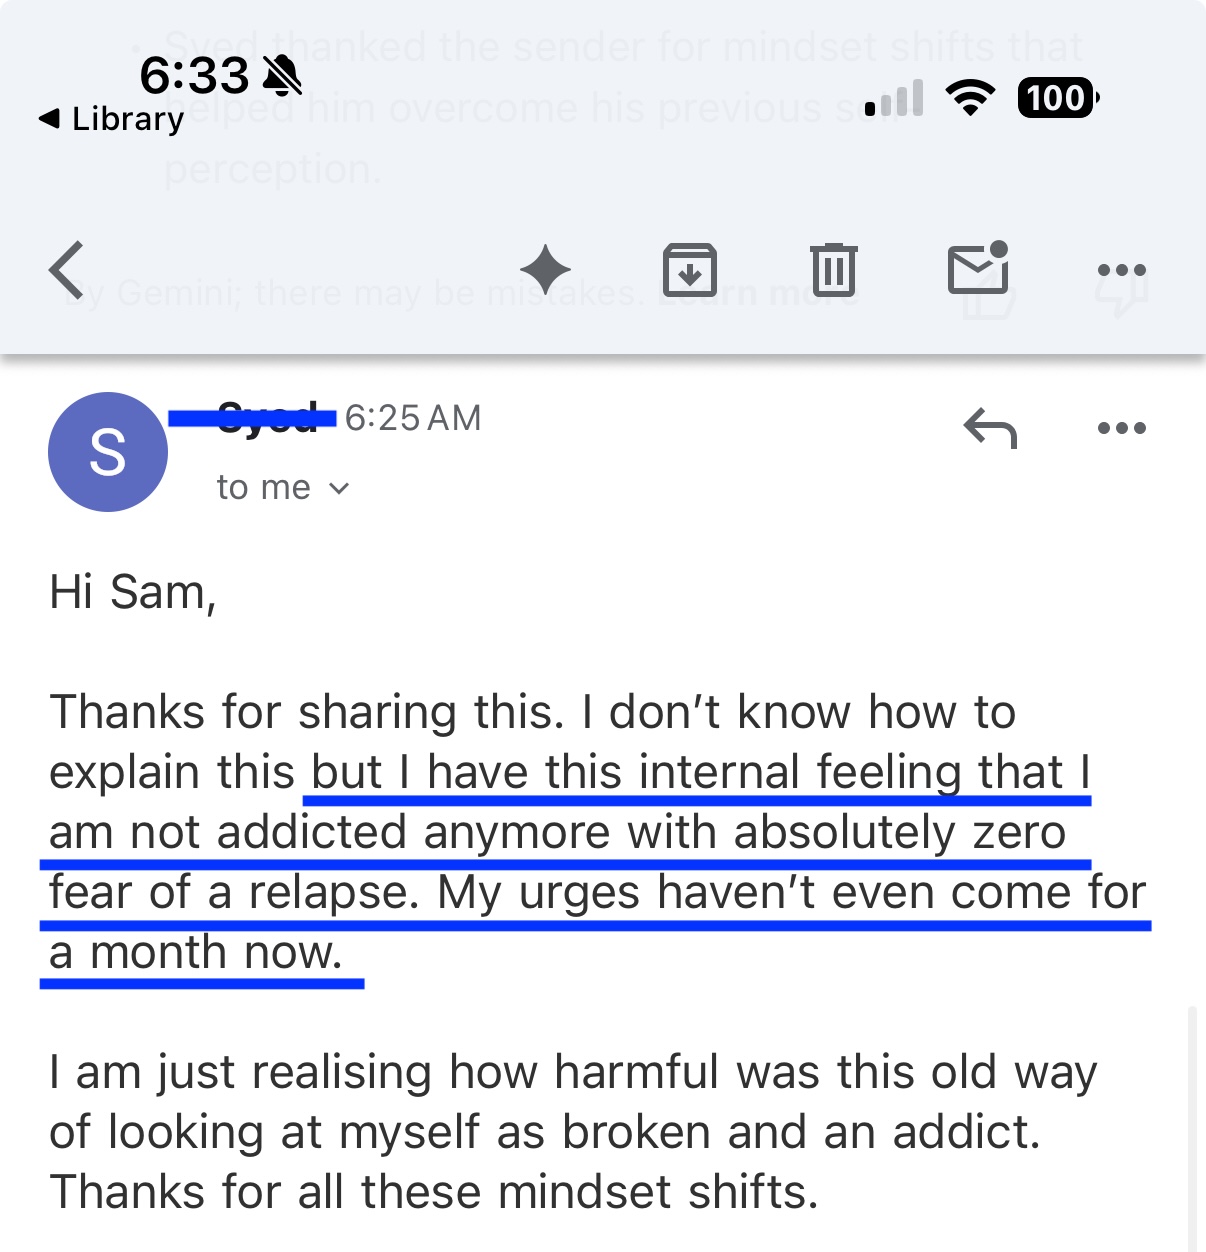Return to the Library app via the back link
Screen dimensions: 1206x1252
click(112, 119)
